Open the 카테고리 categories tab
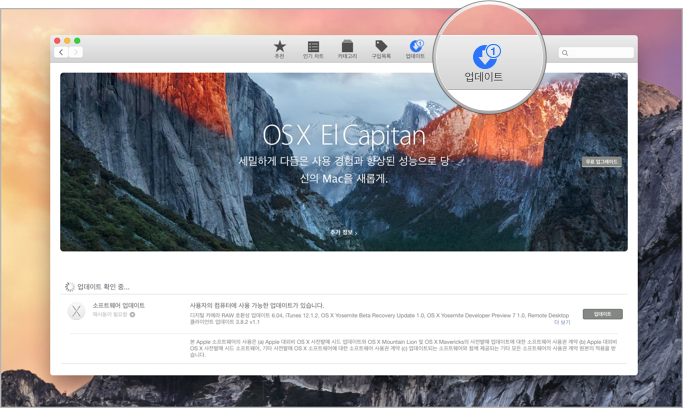Viewport: 683px width, 408px height. 347,49
